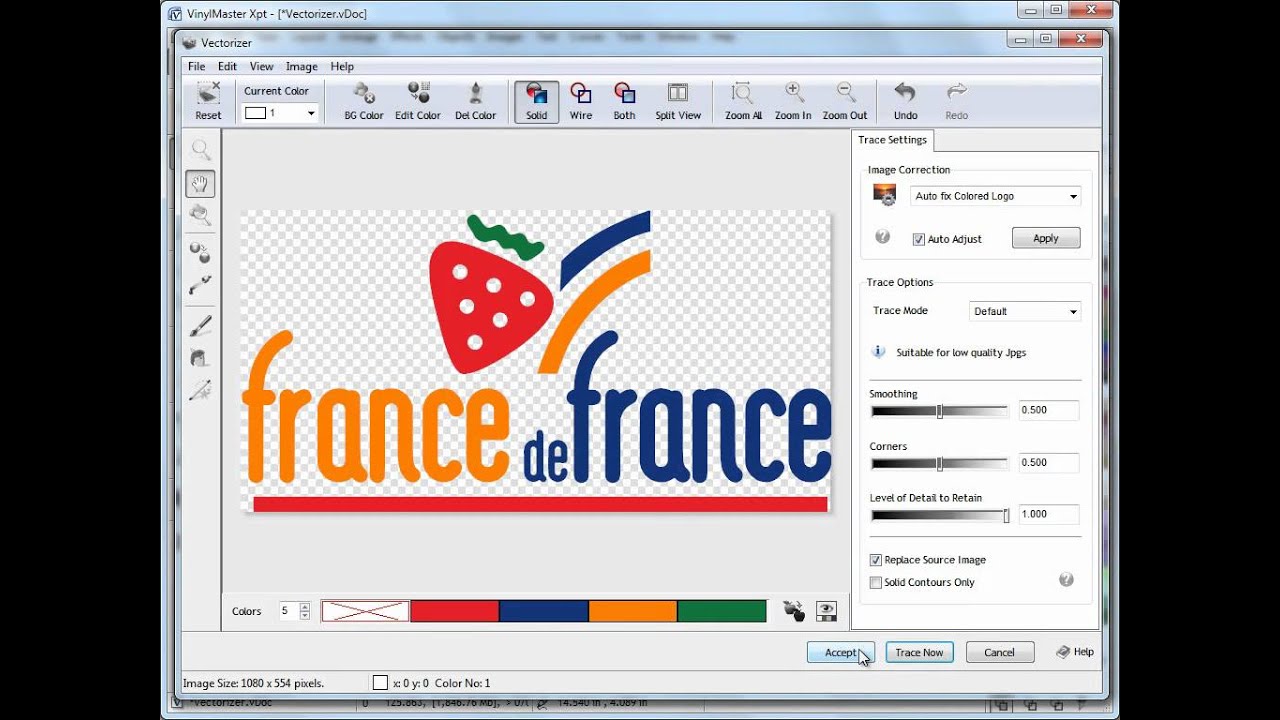Open the View menu

[x=261, y=66]
